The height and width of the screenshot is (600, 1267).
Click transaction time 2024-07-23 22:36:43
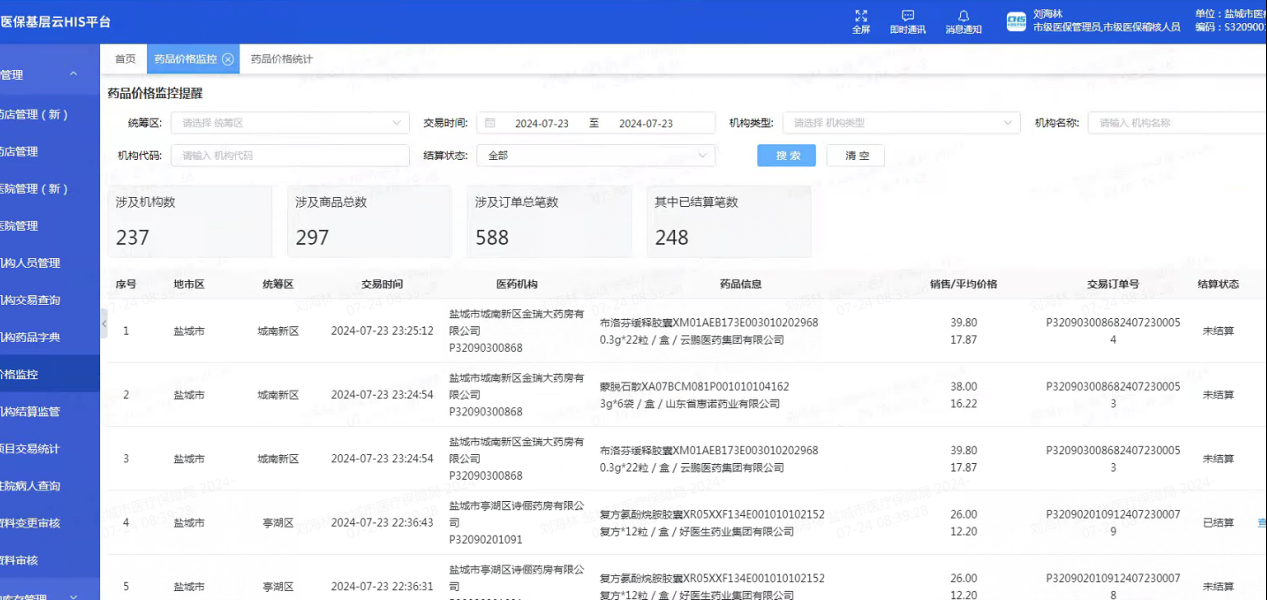click(x=382, y=523)
